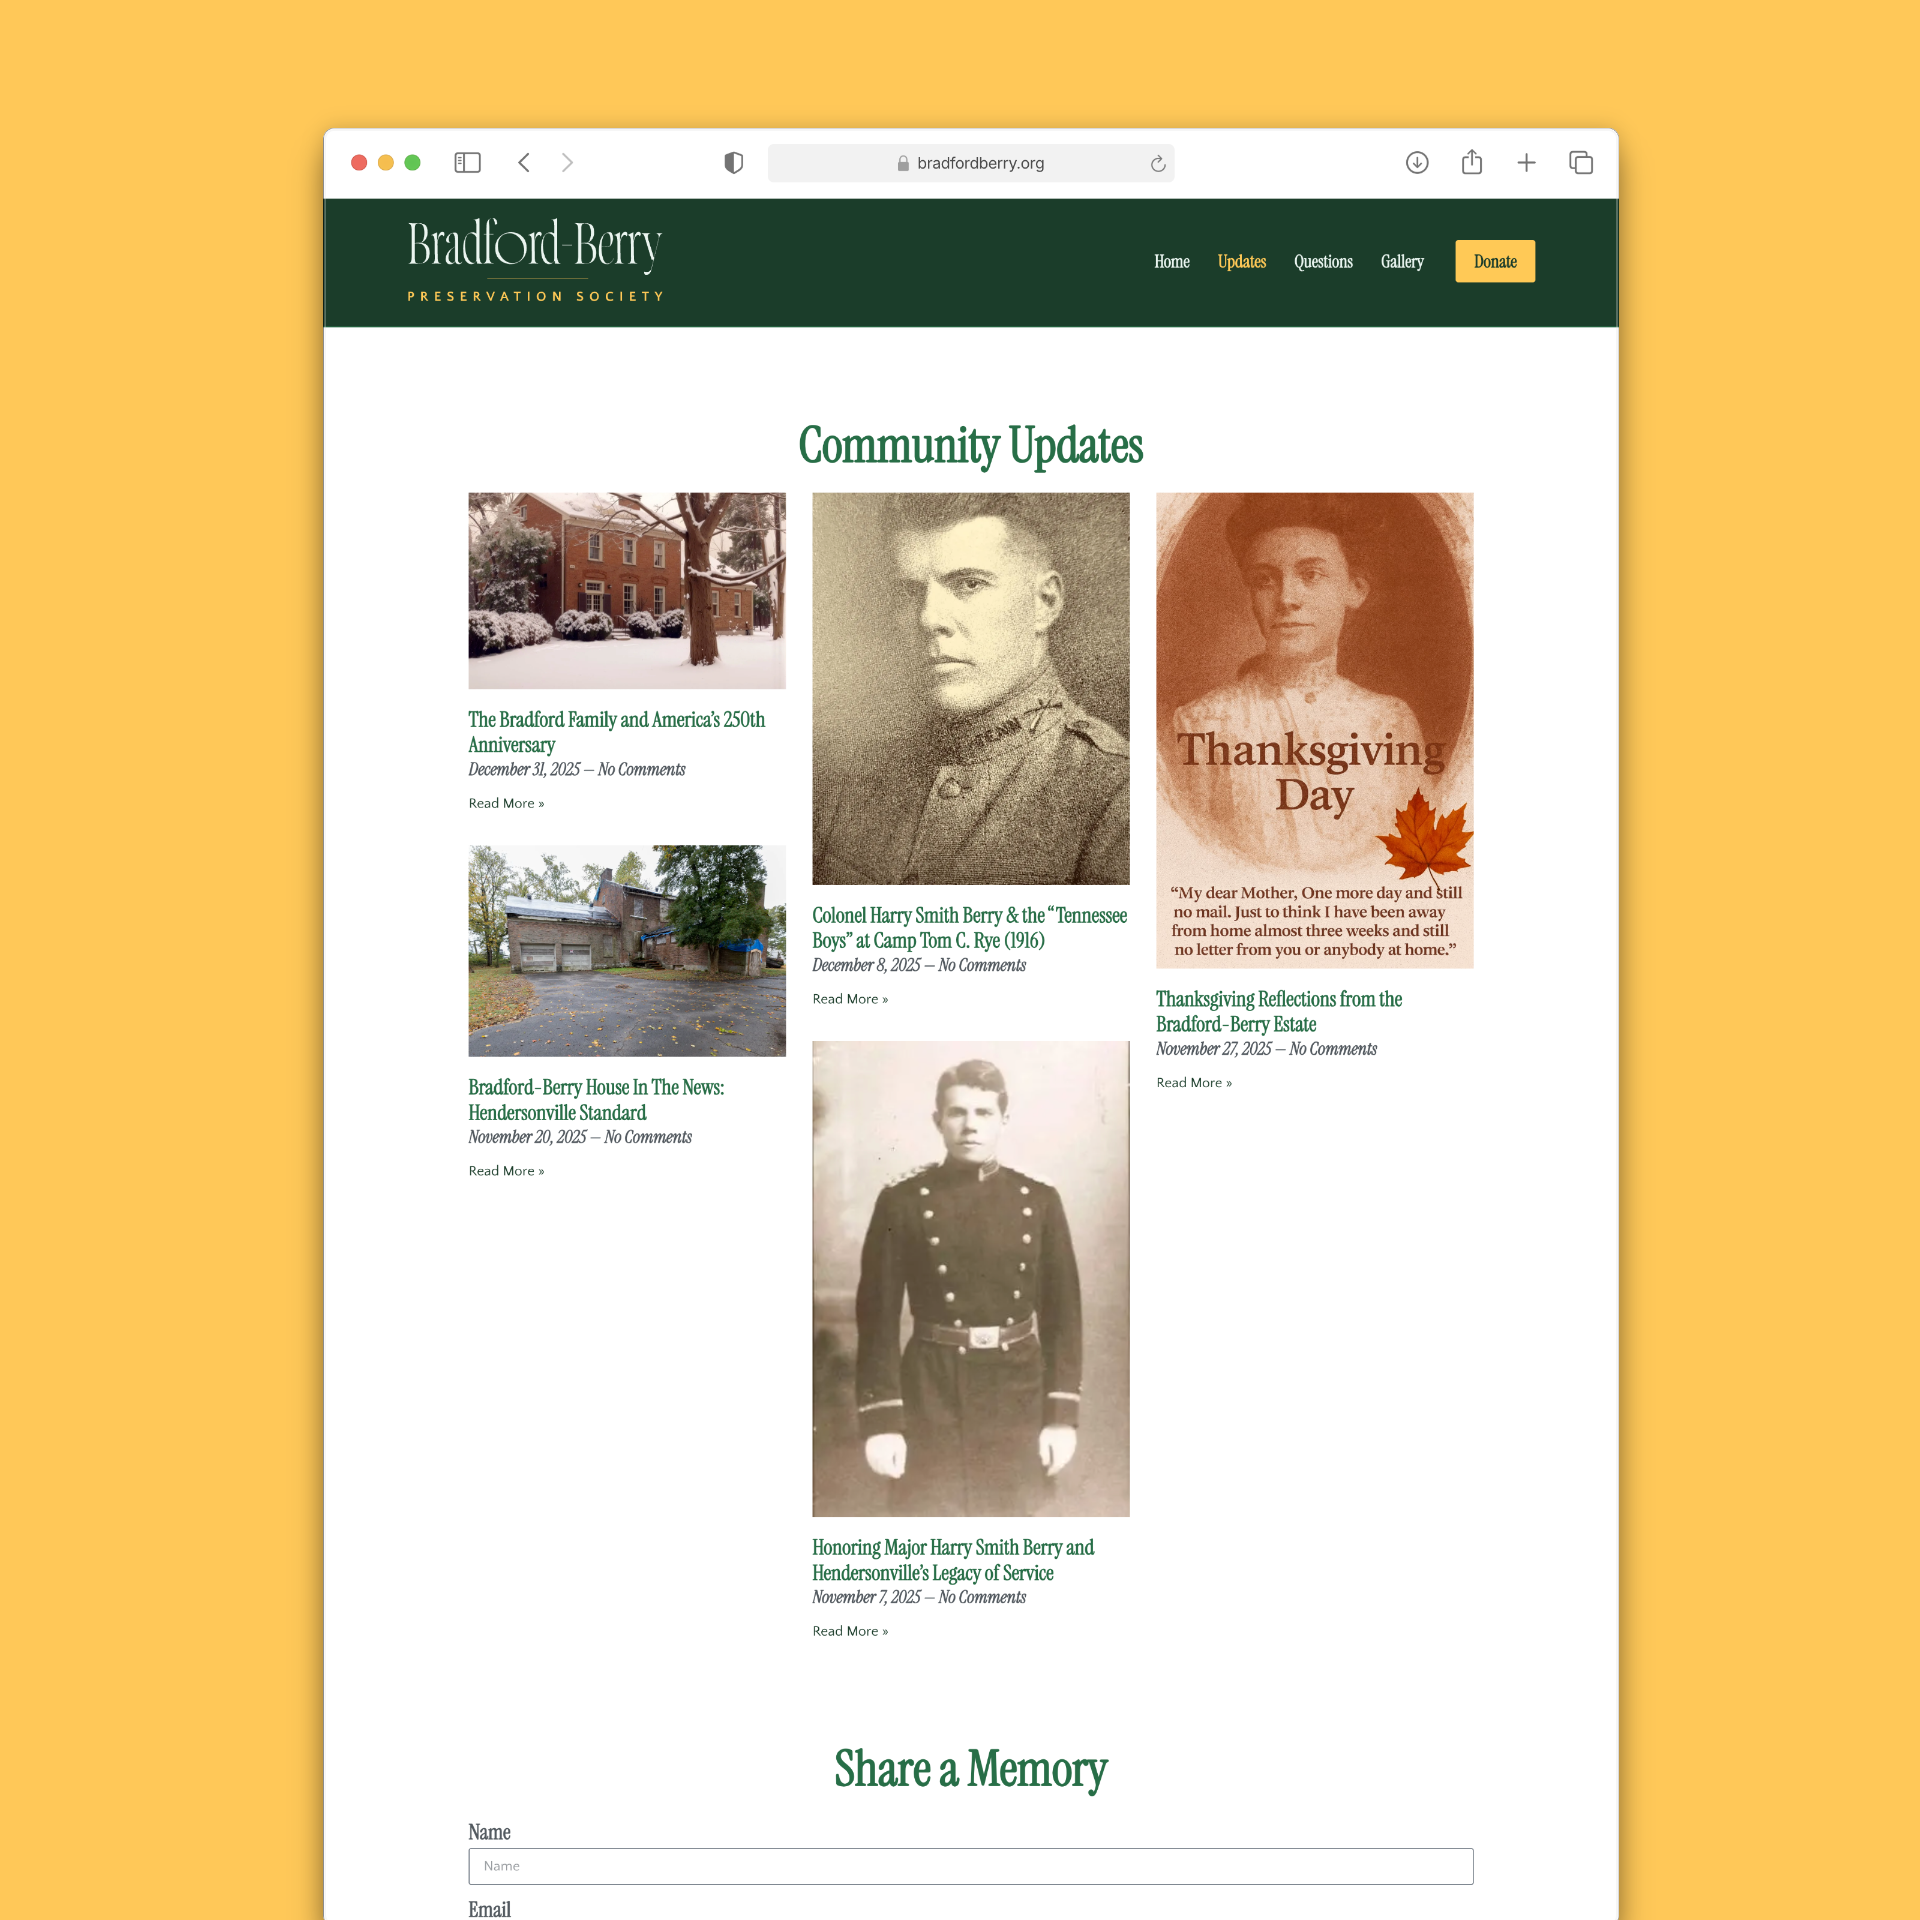
Task: Open the privacy shield icon
Action: point(733,163)
